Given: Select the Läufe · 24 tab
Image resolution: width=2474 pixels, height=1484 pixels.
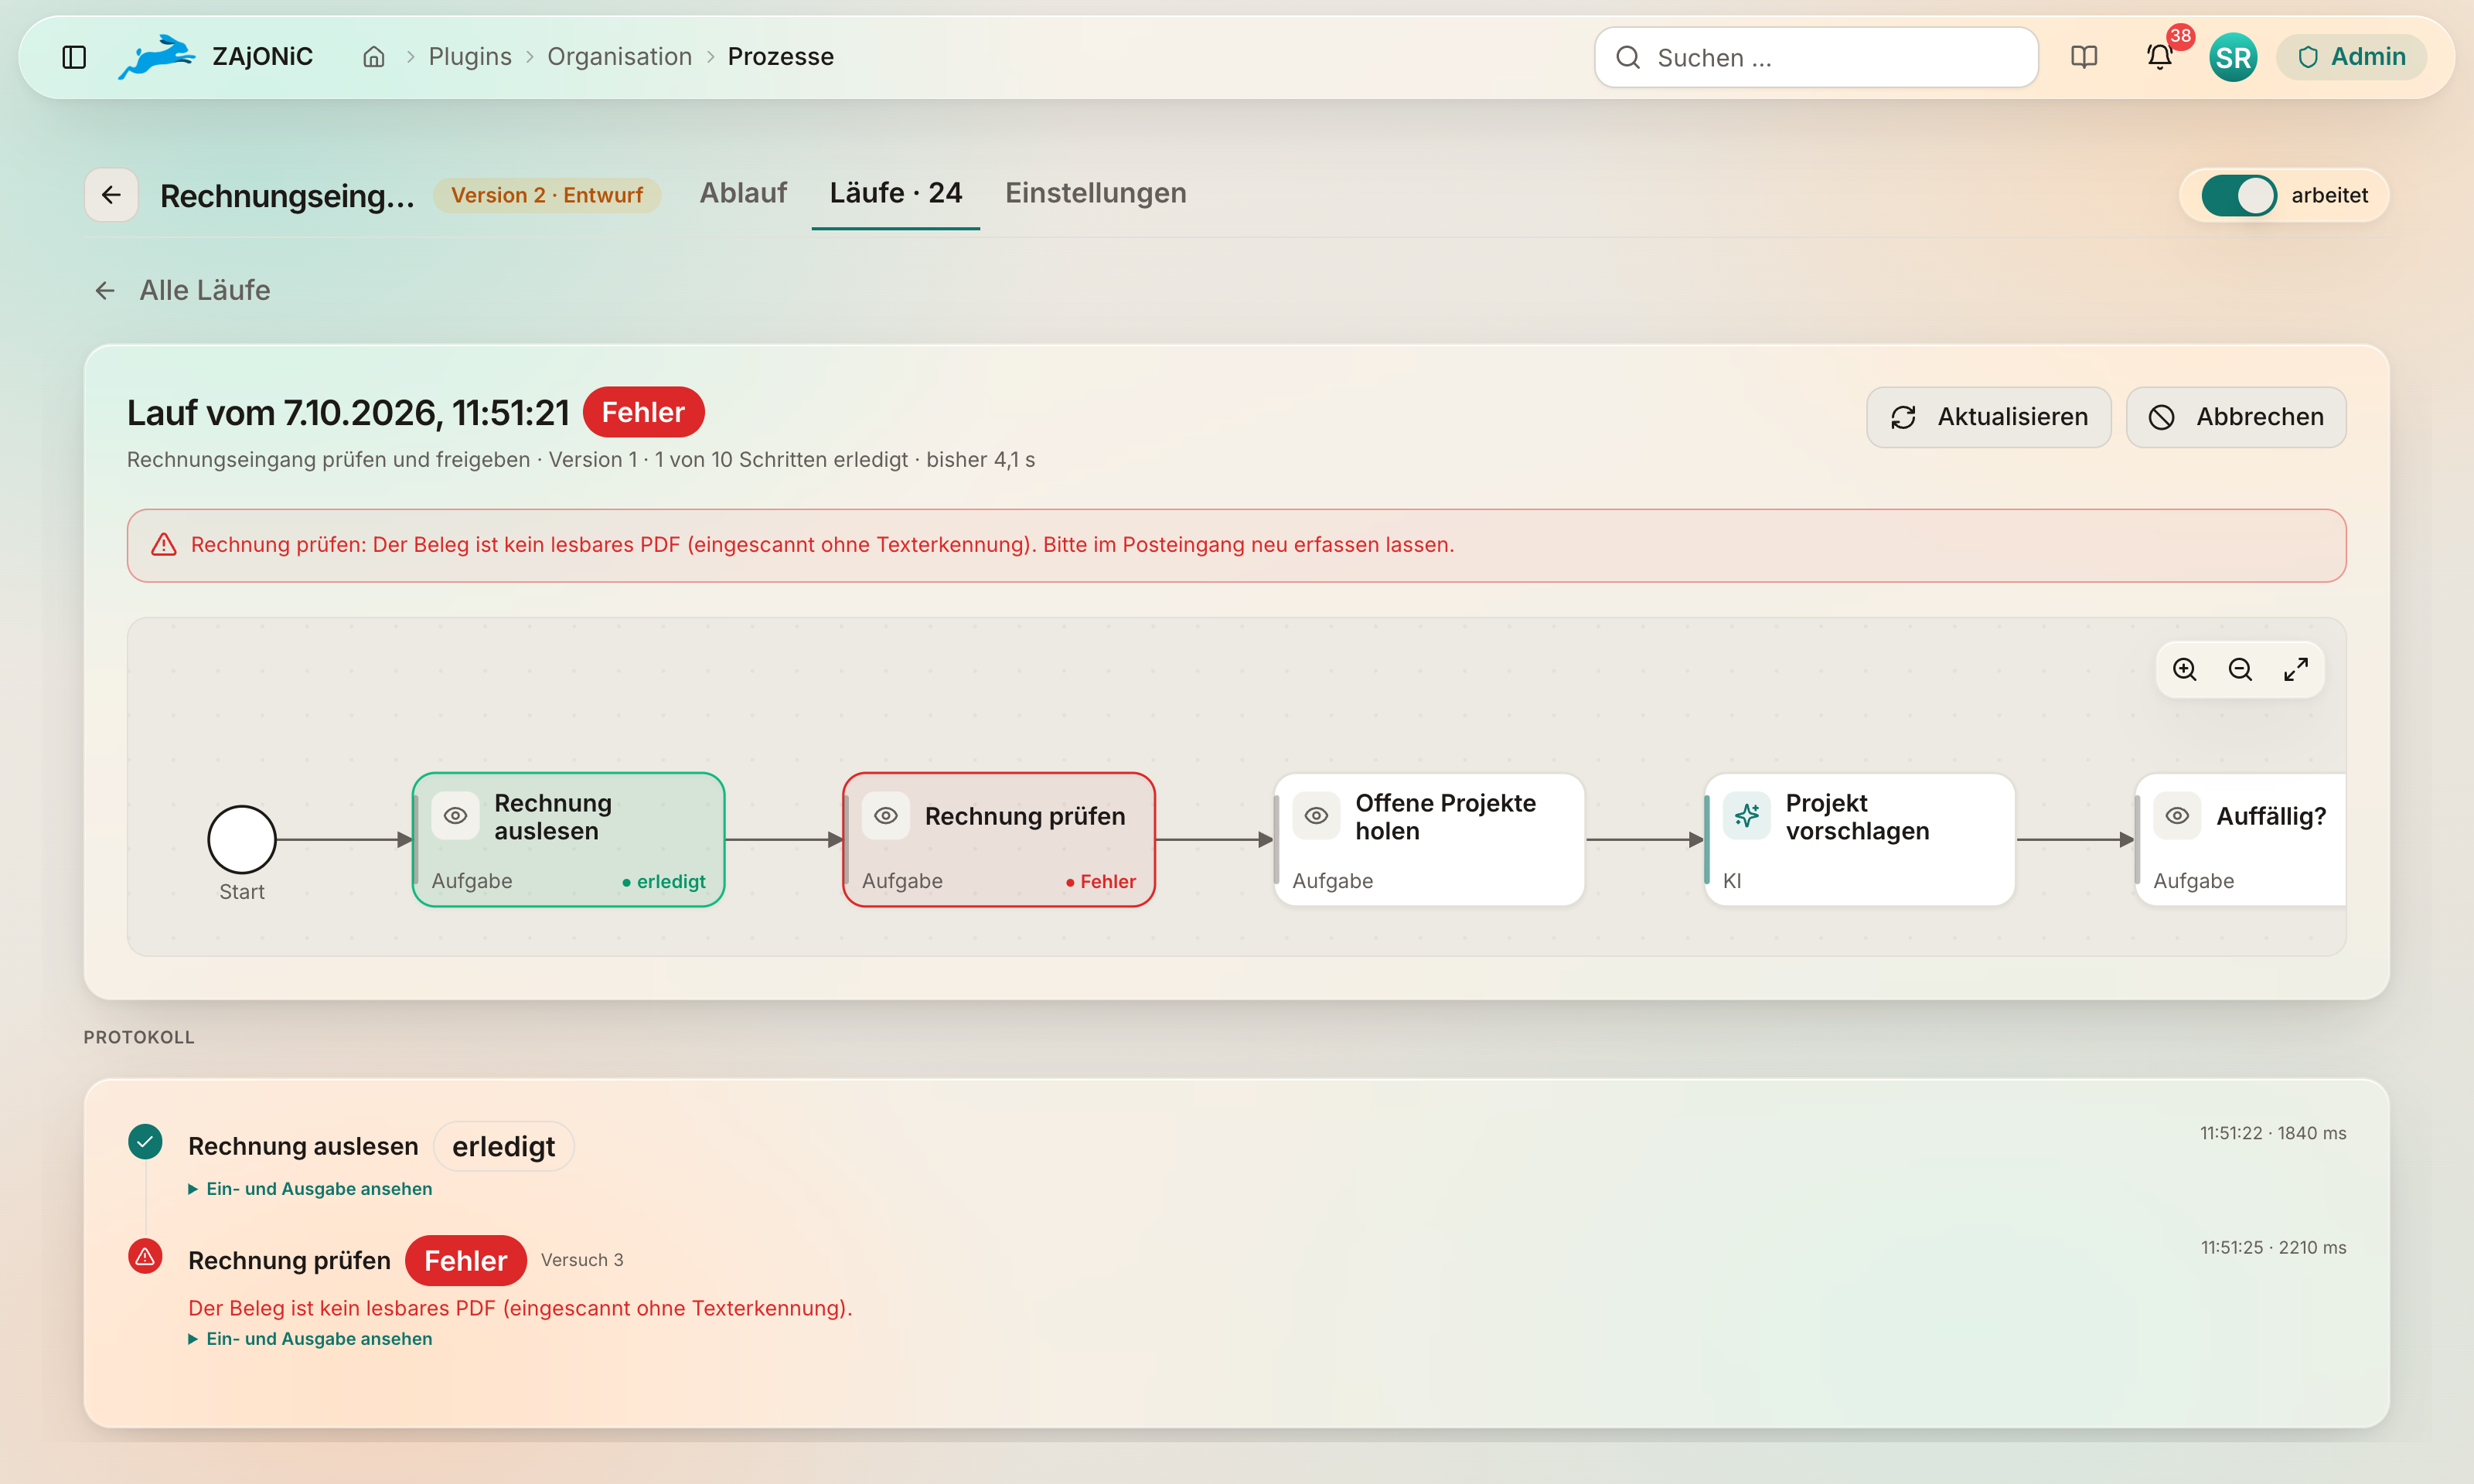Looking at the screenshot, I should (x=896, y=193).
